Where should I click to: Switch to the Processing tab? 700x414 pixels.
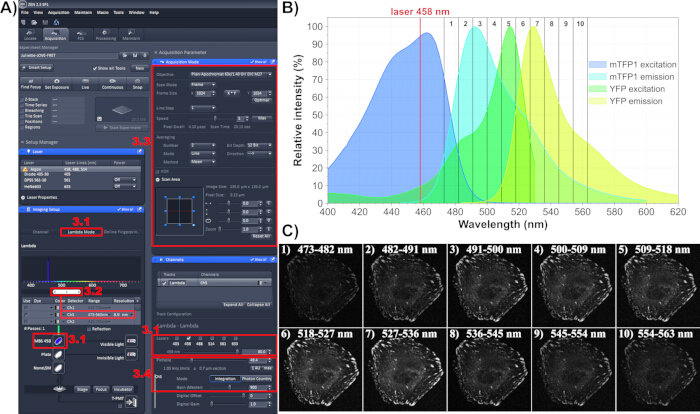click(x=106, y=35)
